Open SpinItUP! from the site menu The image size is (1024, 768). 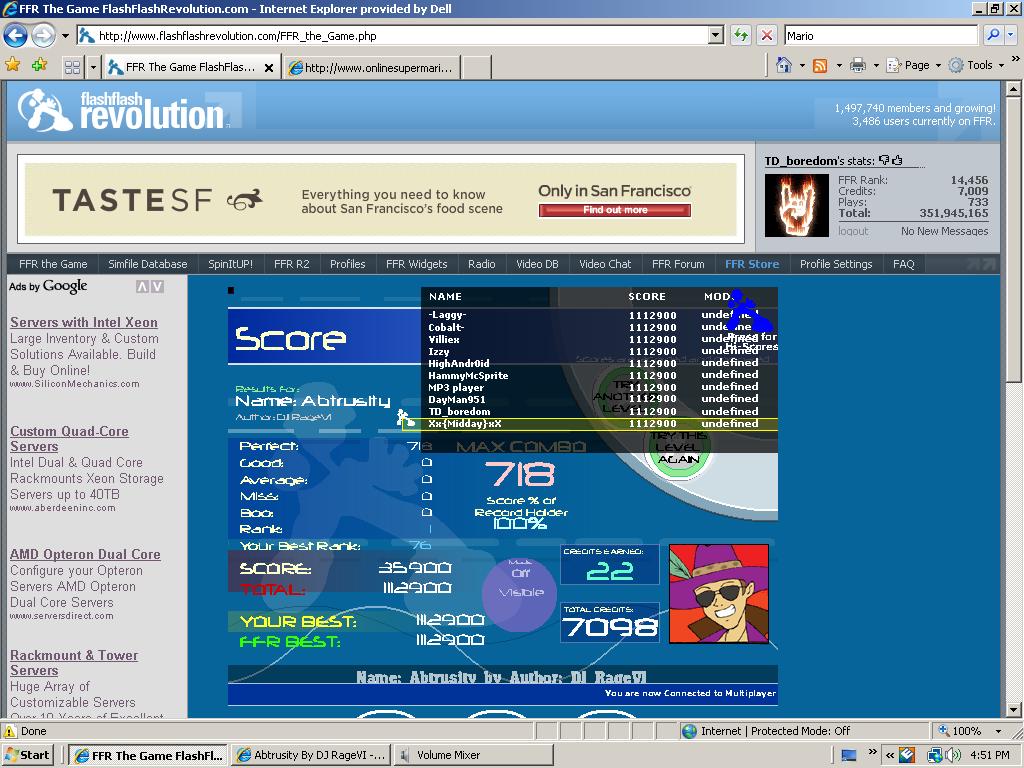coord(230,264)
